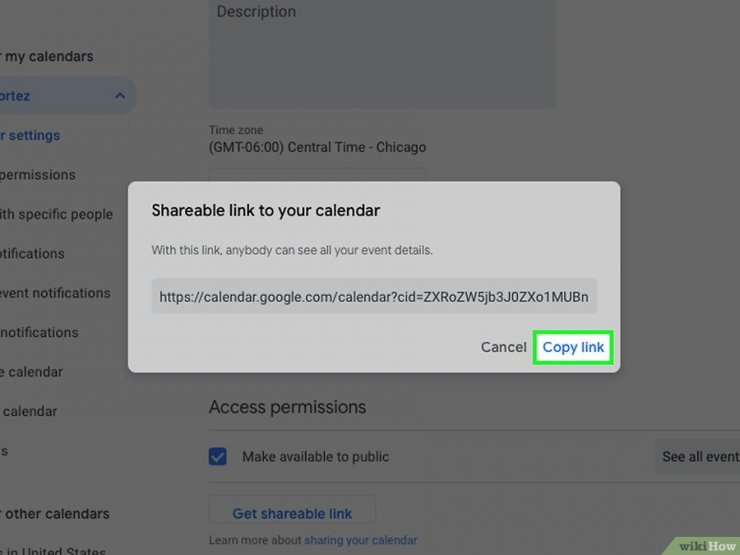The height and width of the screenshot is (555, 740).
Task: Open the sharing your calendar link
Action: tap(361, 540)
